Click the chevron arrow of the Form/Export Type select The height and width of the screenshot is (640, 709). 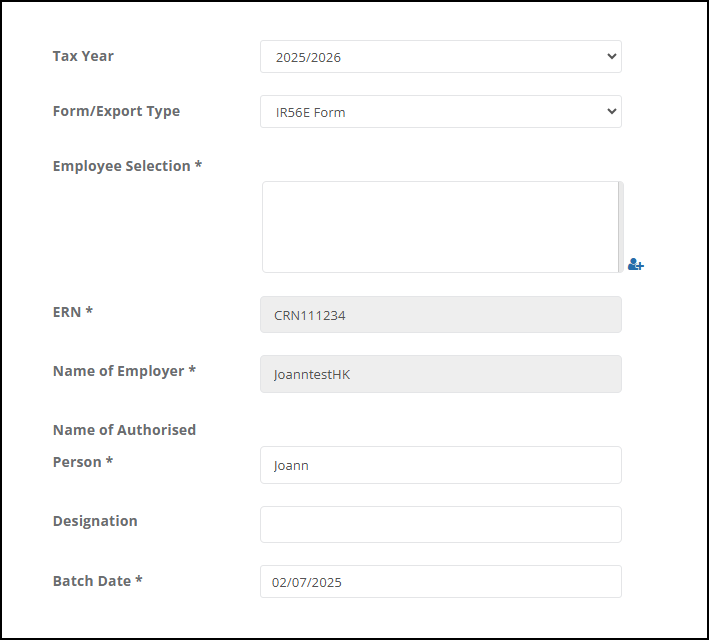click(611, 111)
